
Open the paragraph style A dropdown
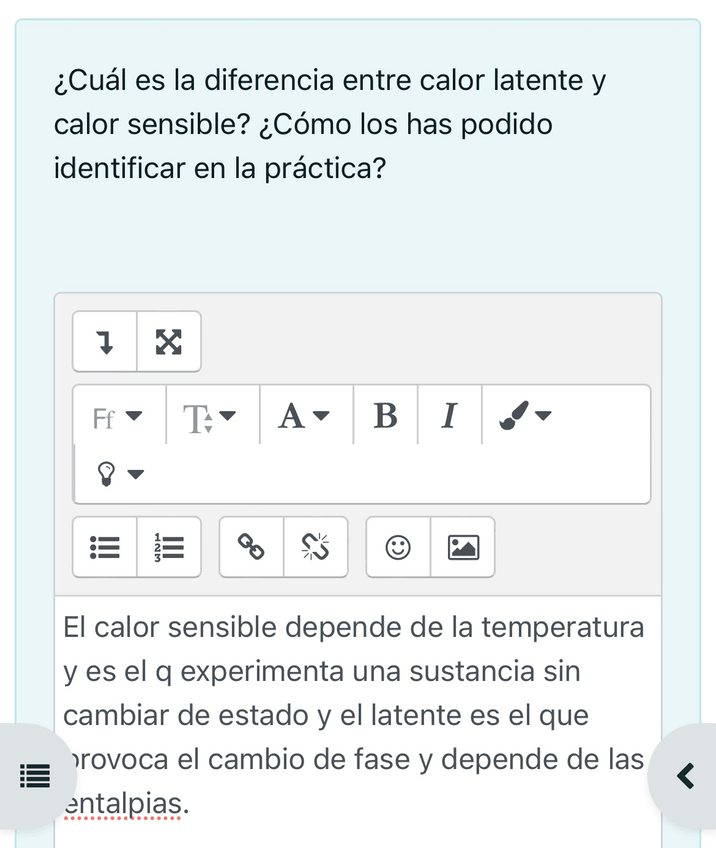[304, 415]
